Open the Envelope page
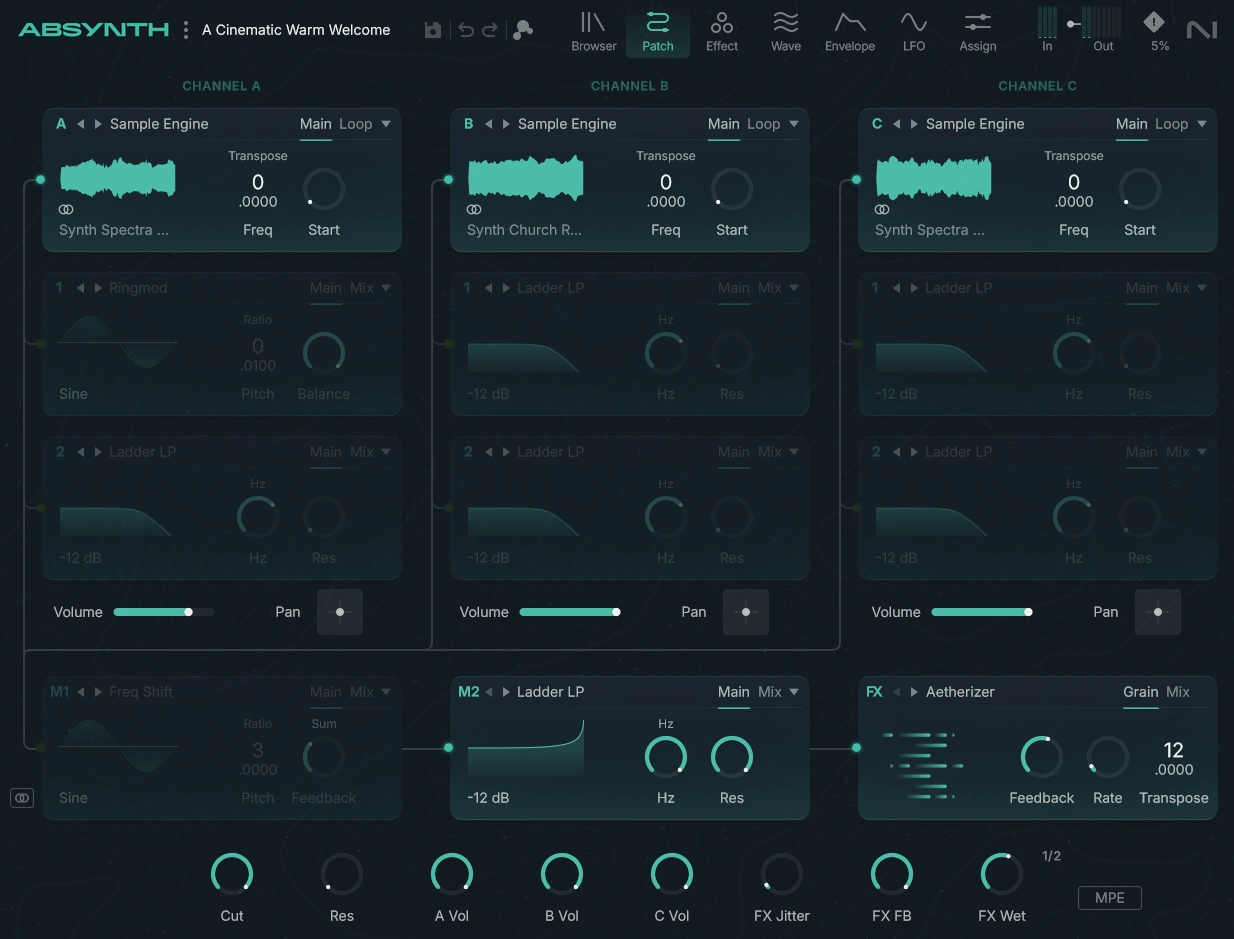This screenshot has width=1234, height=939. coord(850,31)
